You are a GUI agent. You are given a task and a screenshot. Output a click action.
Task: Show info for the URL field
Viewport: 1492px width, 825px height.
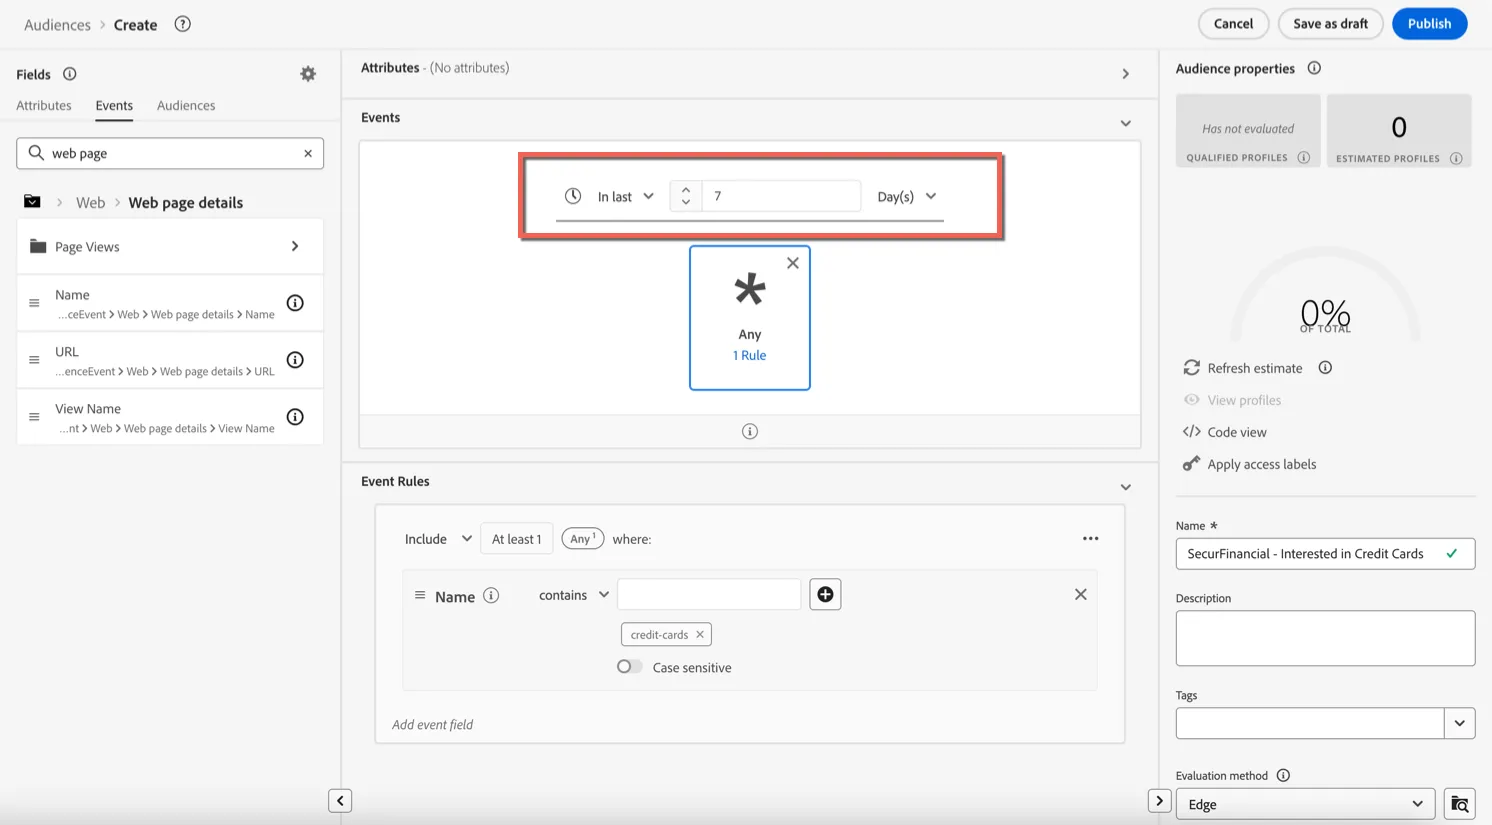pyautogui.click(x=295, y=360)
